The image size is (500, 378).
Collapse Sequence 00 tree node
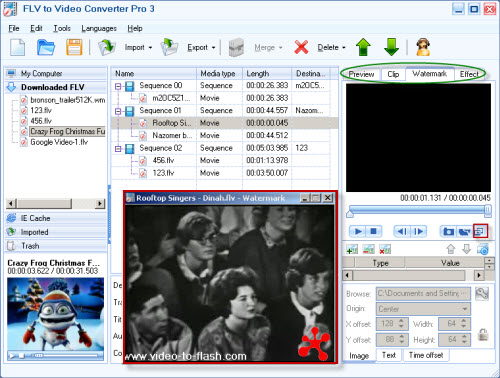[118, 86]
